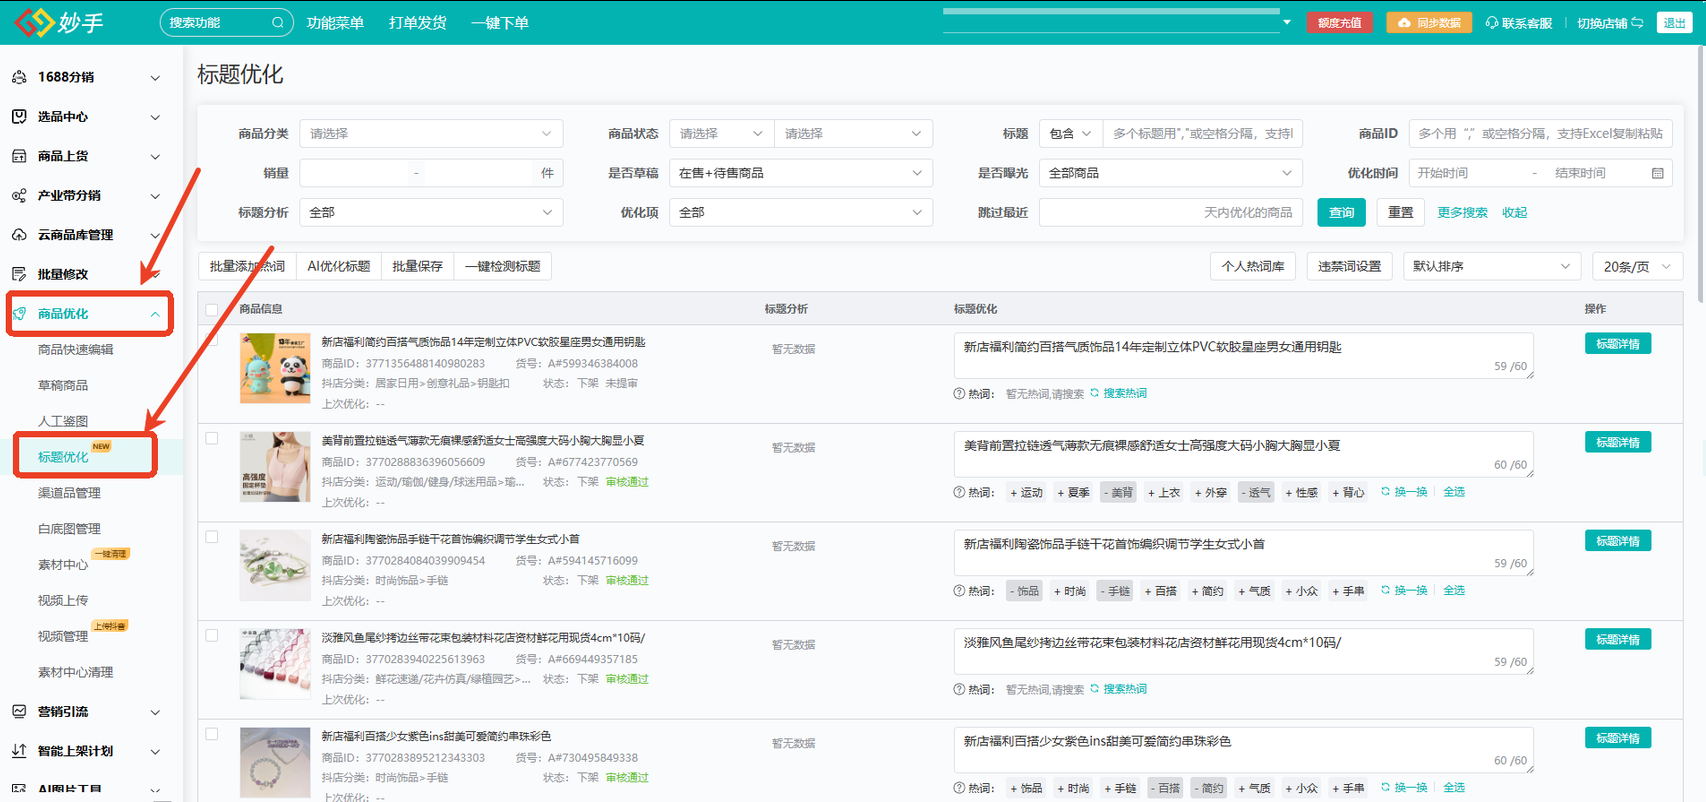The height and width of the screenshot is (802, 1706).
Task: Toggle the select-all checkbox in table header
Action: 212,310
